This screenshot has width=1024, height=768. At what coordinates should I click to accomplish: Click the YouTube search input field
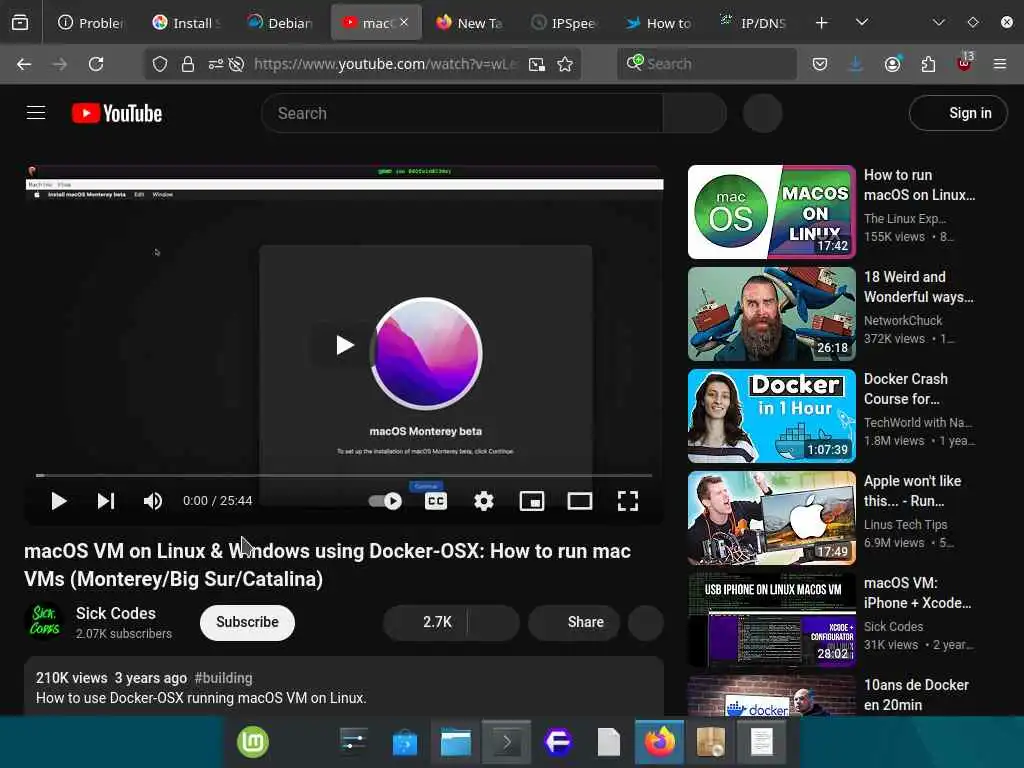(462, 113)
